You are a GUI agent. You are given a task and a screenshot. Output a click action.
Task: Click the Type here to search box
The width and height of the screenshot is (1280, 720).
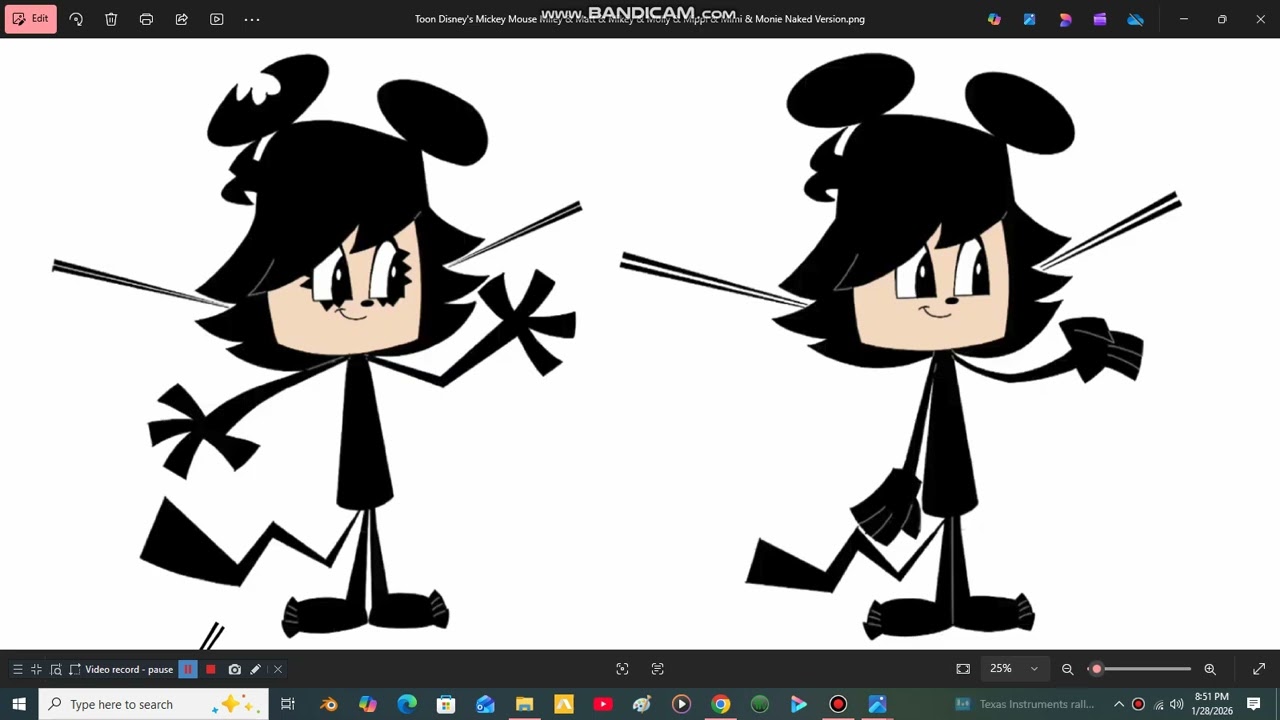(154, 704)
